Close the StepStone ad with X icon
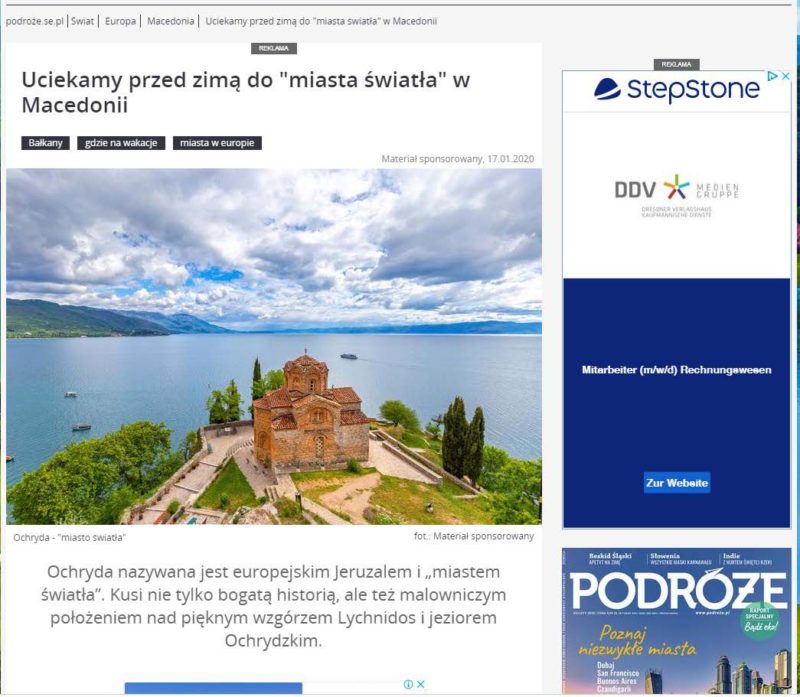This screenshot has height=697, width=800. coord(786,76)
